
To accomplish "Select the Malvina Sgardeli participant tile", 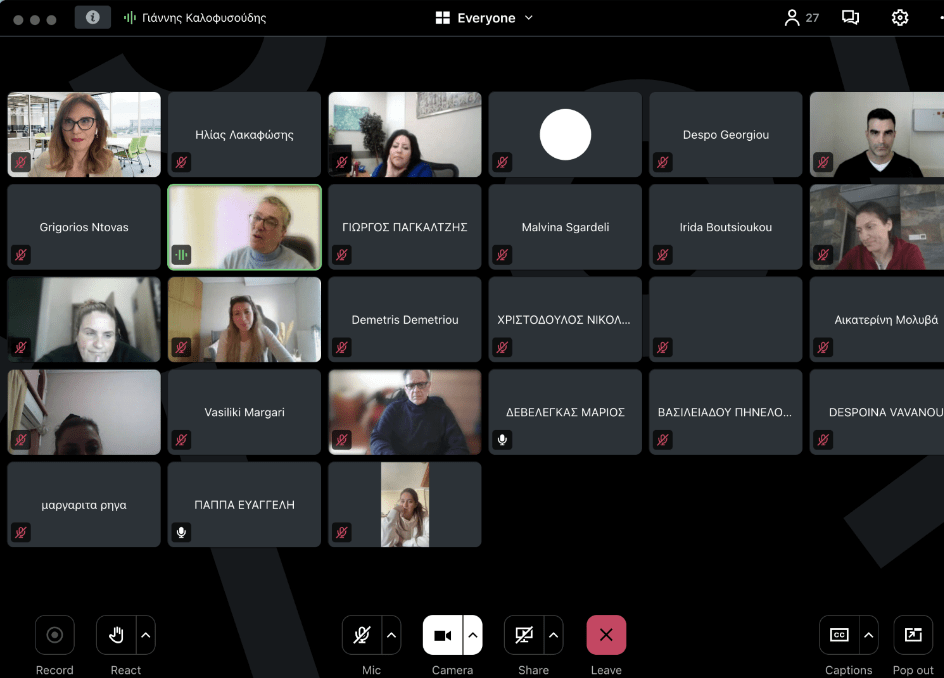I will point(565,227).
